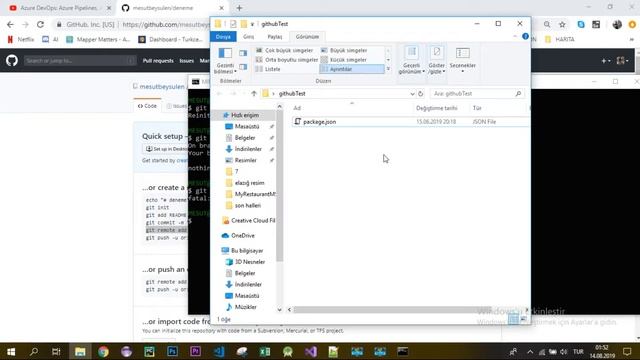Open the Dosya tab in File Explorer
The image size is (640, 360).
223,37
